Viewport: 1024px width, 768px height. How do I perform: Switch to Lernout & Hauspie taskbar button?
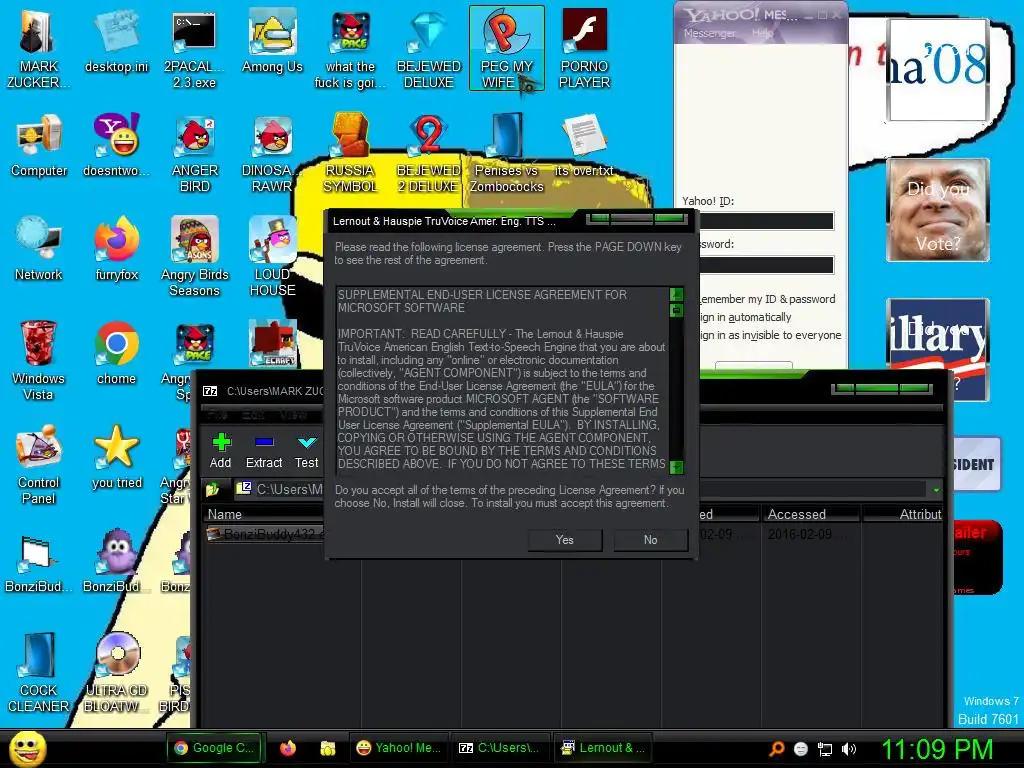(602, 748)
